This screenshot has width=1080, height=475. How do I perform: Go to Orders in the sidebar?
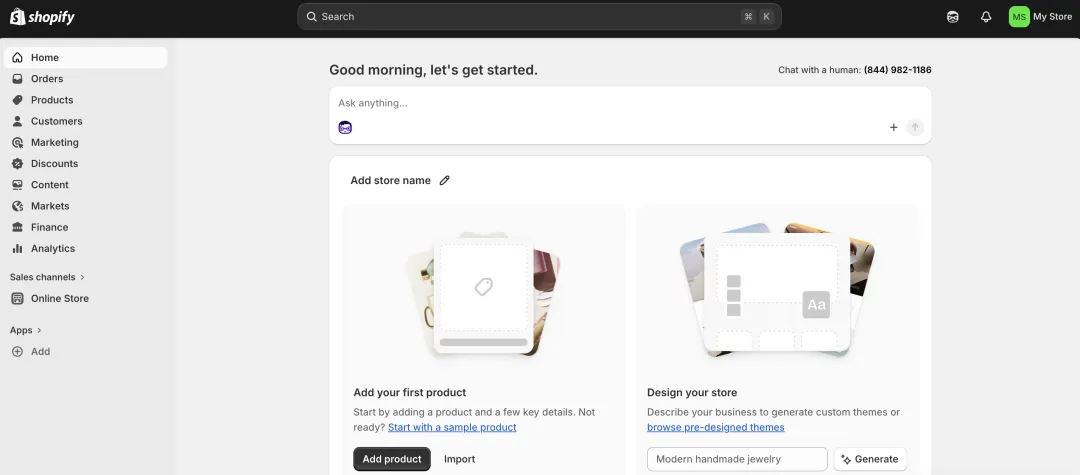pyautogui.click(x=46, y=79)
